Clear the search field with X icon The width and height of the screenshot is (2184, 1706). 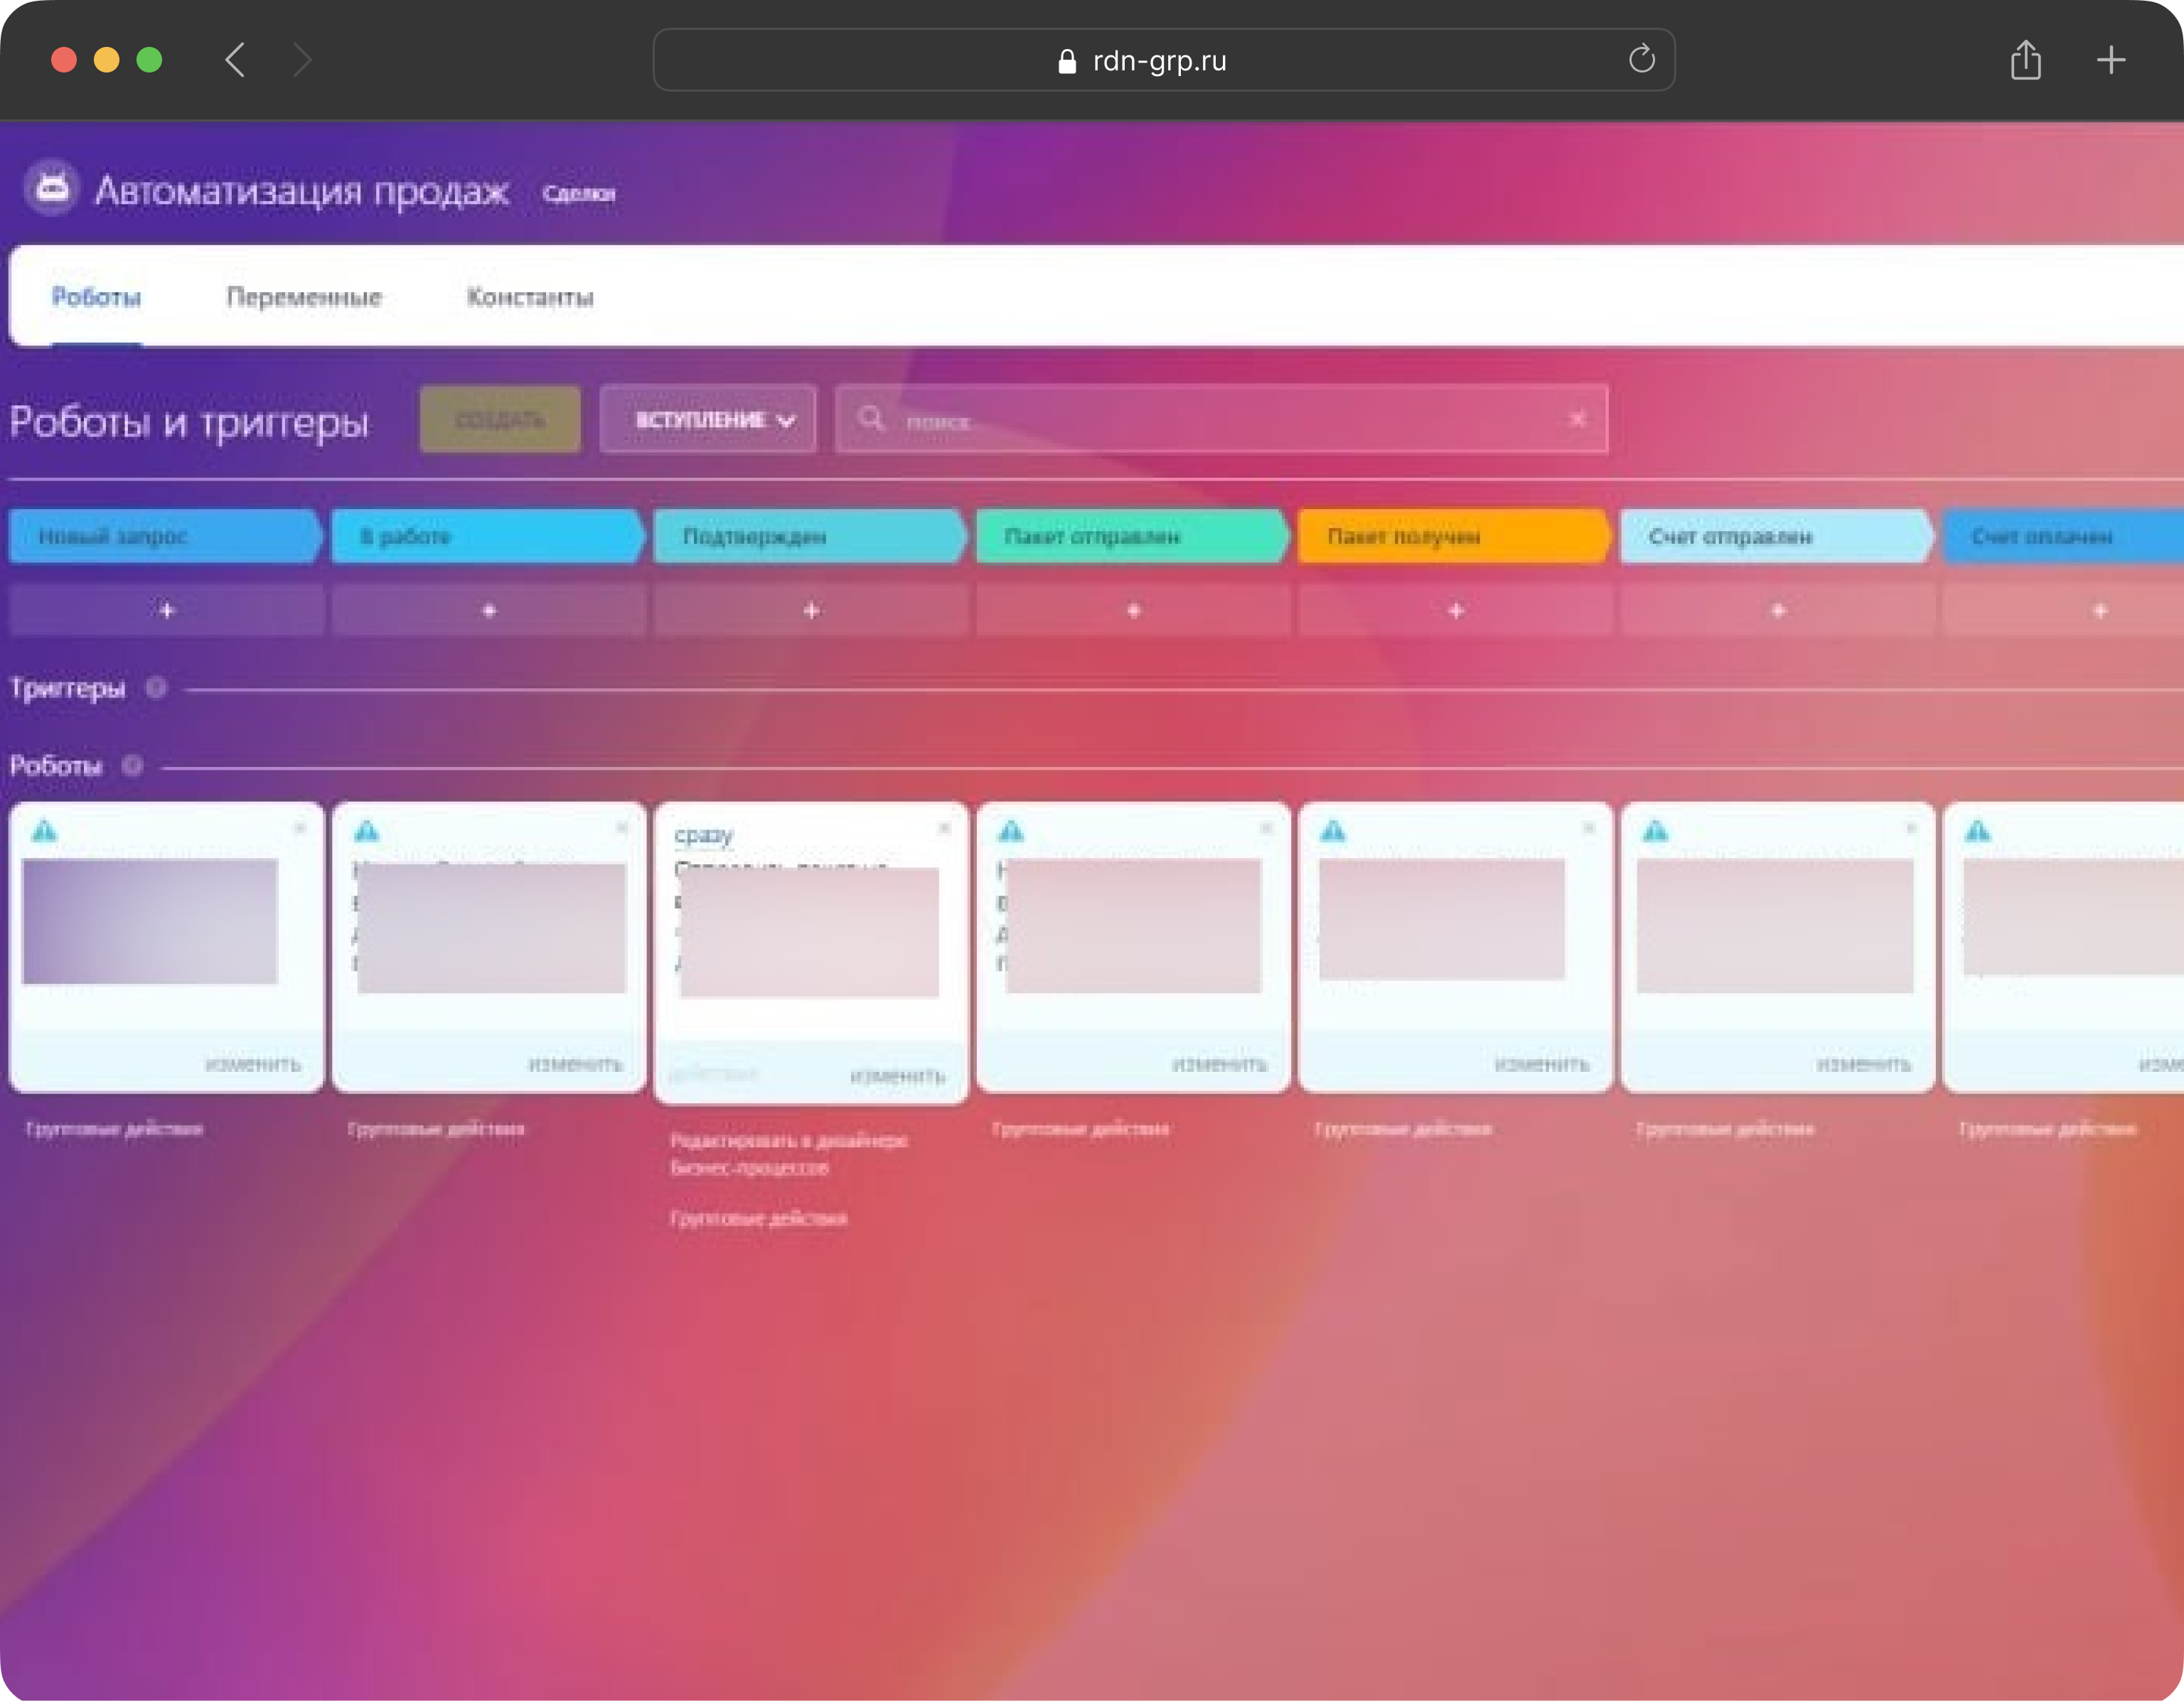1577,419
